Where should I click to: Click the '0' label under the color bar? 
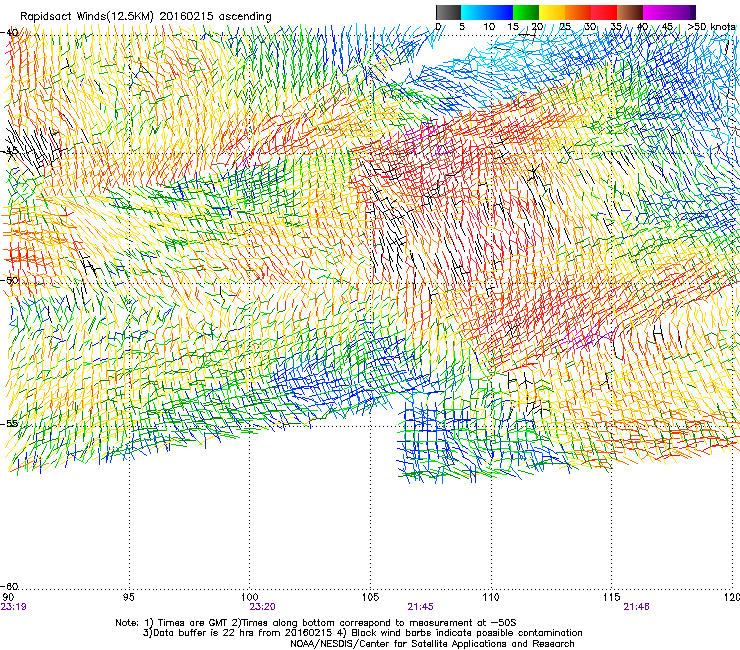[438, 26]
